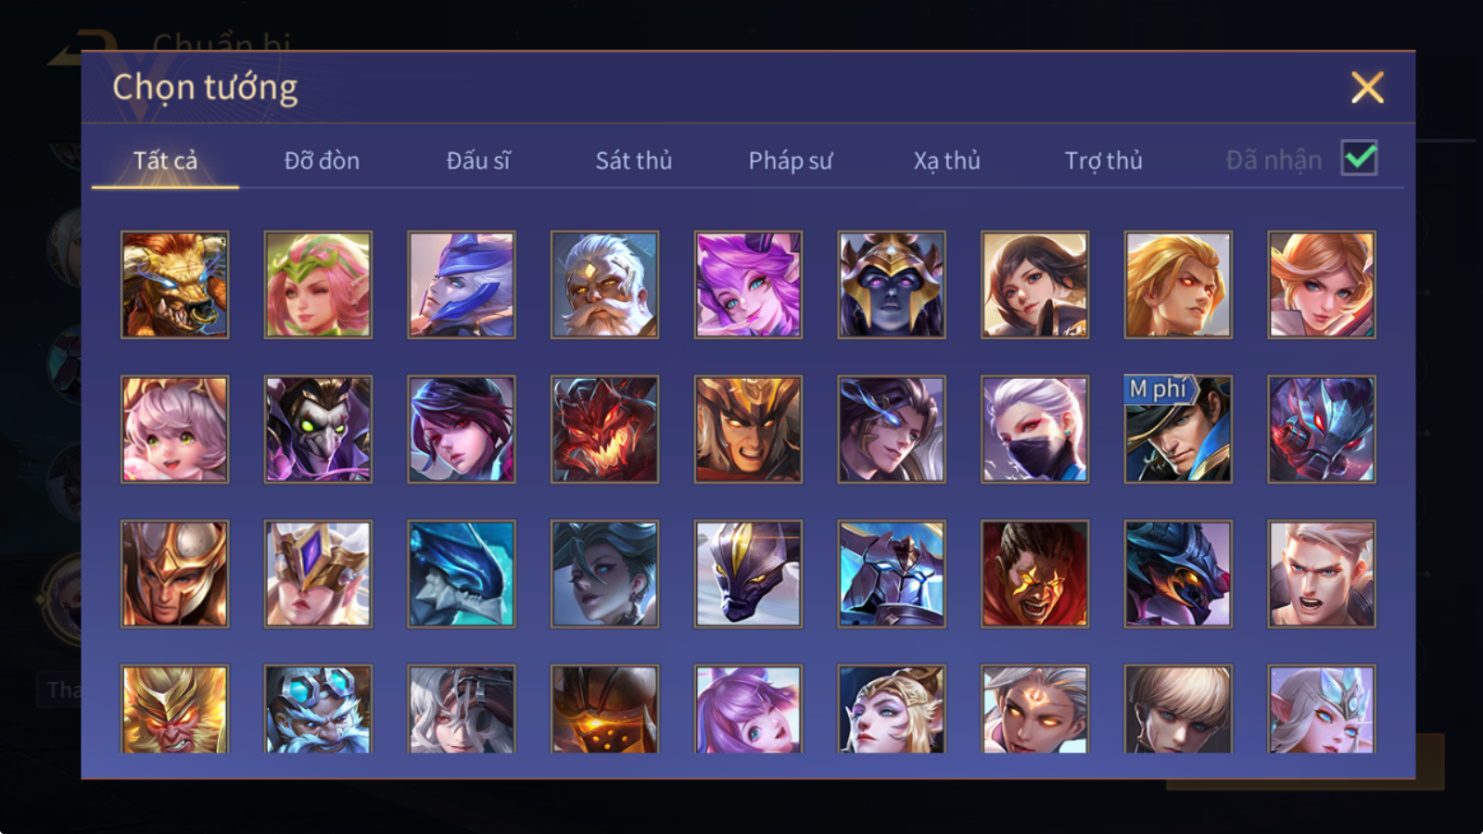The width and height of the screenshot is (1483, 834).
Task: Select the hero portrait with M phí tag
Action: pyautogui.click(x=1178, y=429)
